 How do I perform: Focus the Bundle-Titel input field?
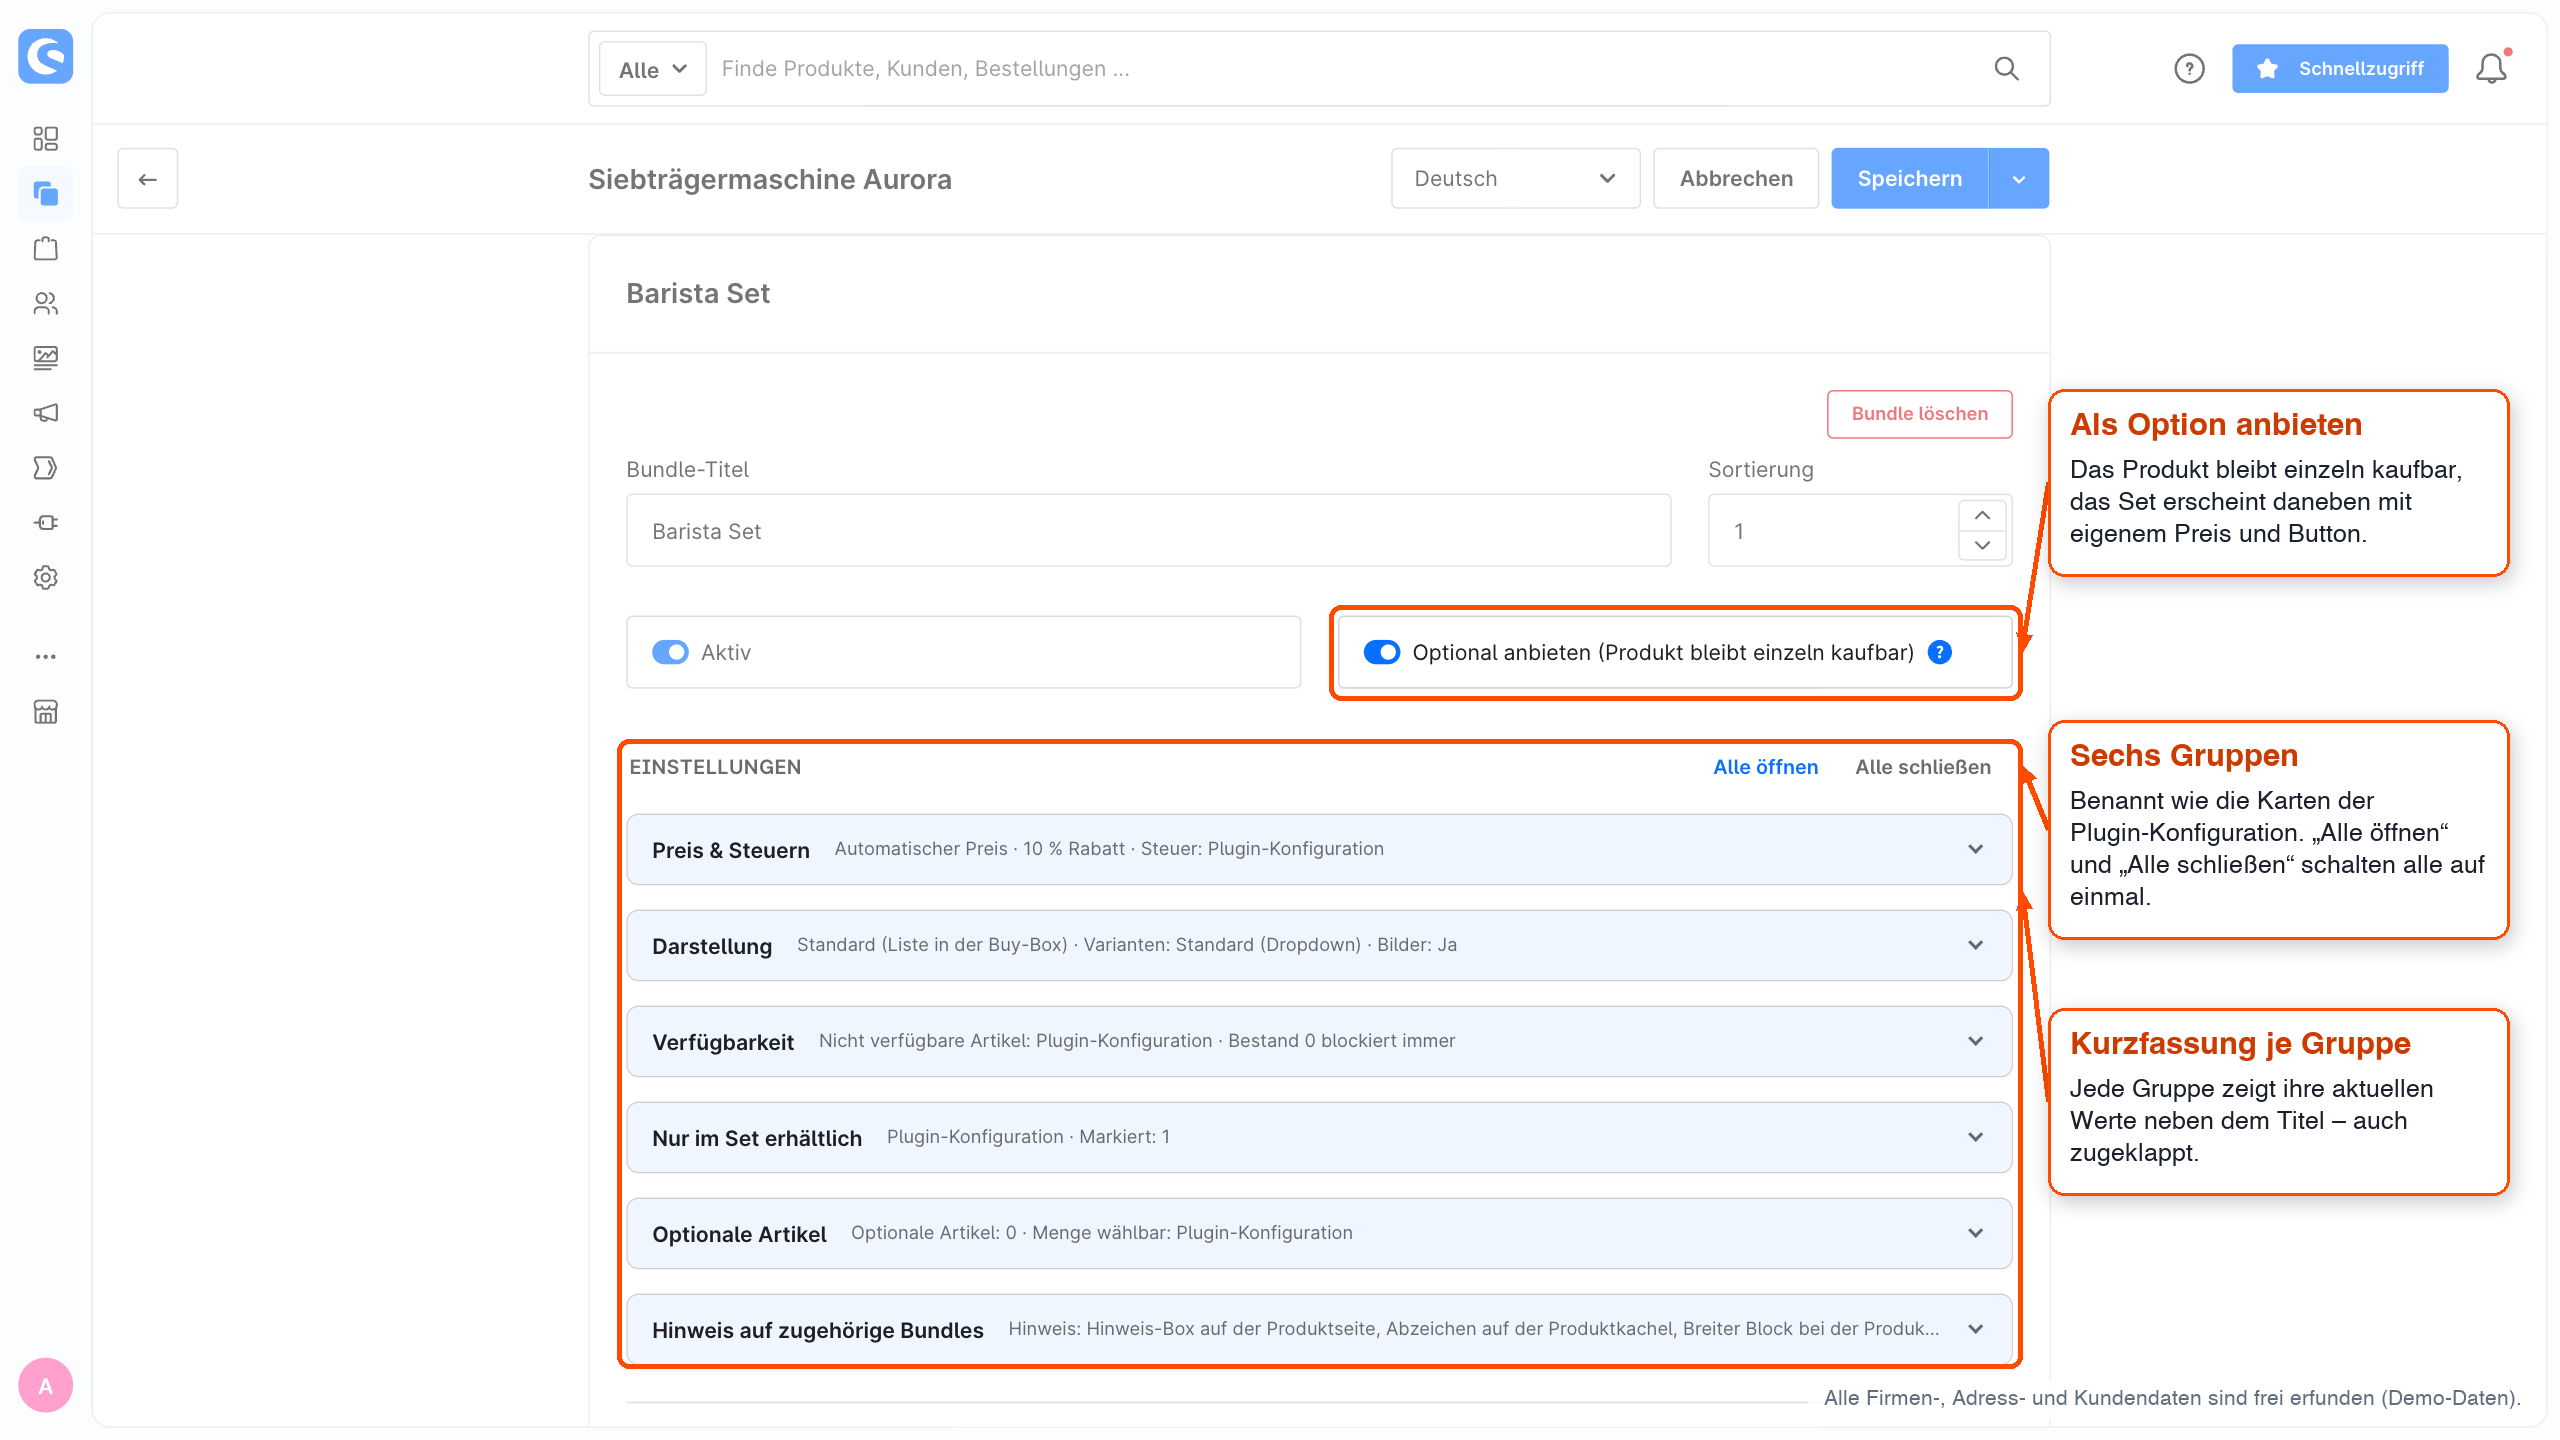[1148, 531]
